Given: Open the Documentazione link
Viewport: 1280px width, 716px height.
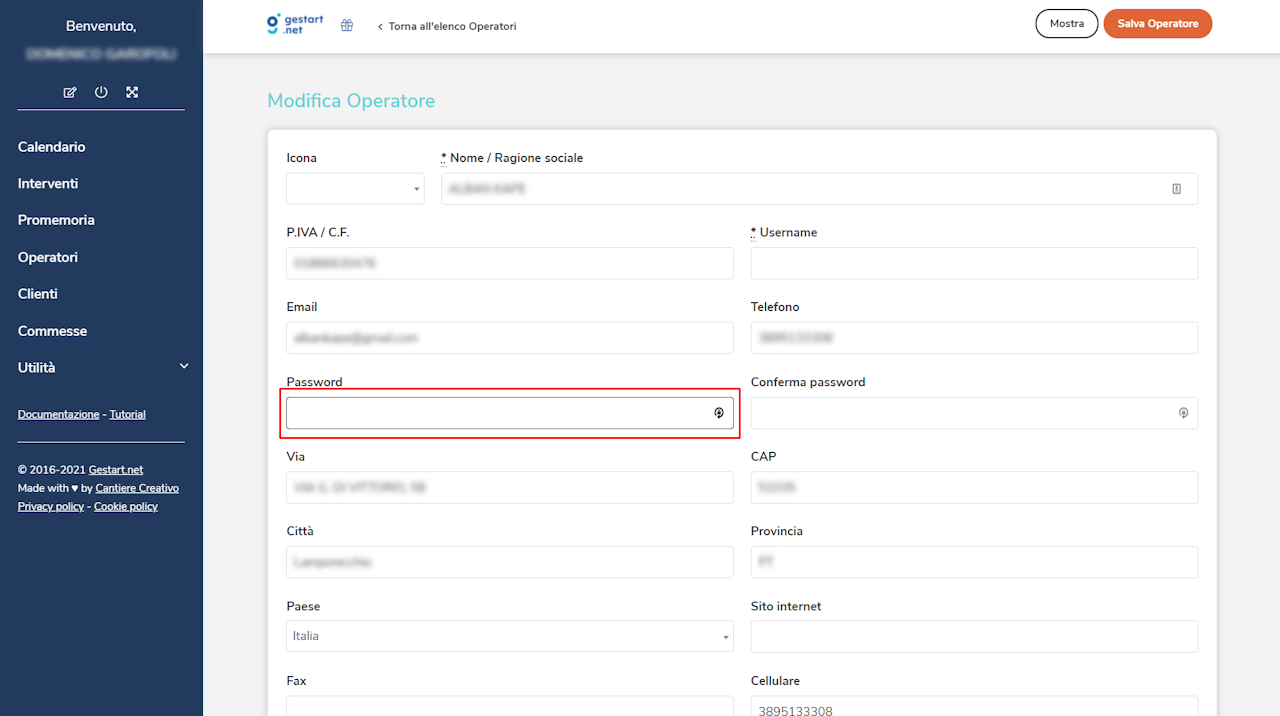Looking at the screenshot, I should 58,414.
